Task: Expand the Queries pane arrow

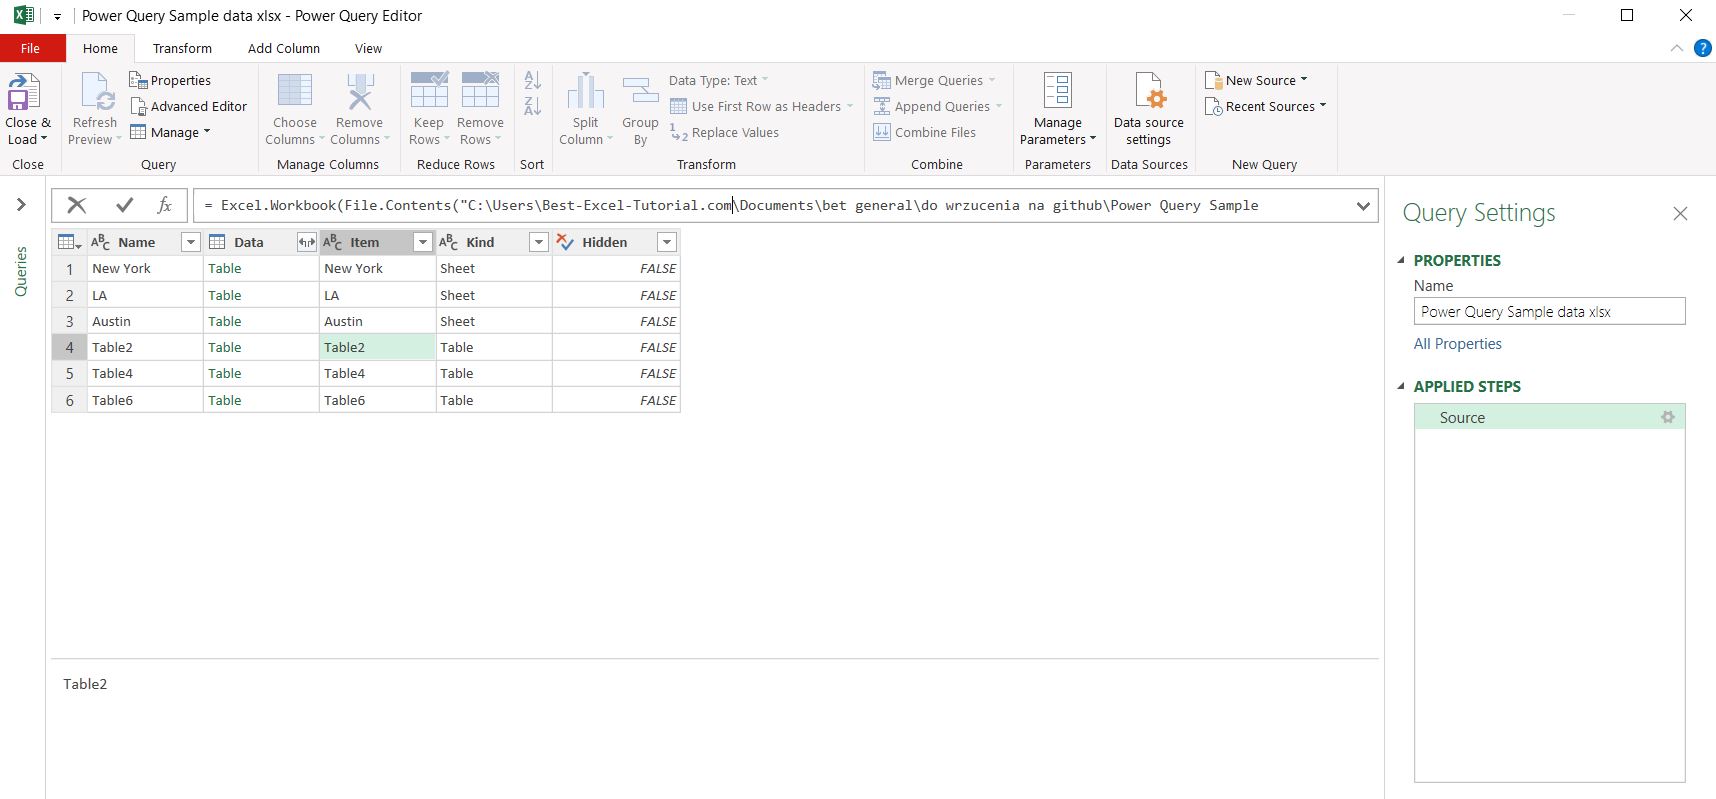Action: pyautogui.click(x=21, y=205)
